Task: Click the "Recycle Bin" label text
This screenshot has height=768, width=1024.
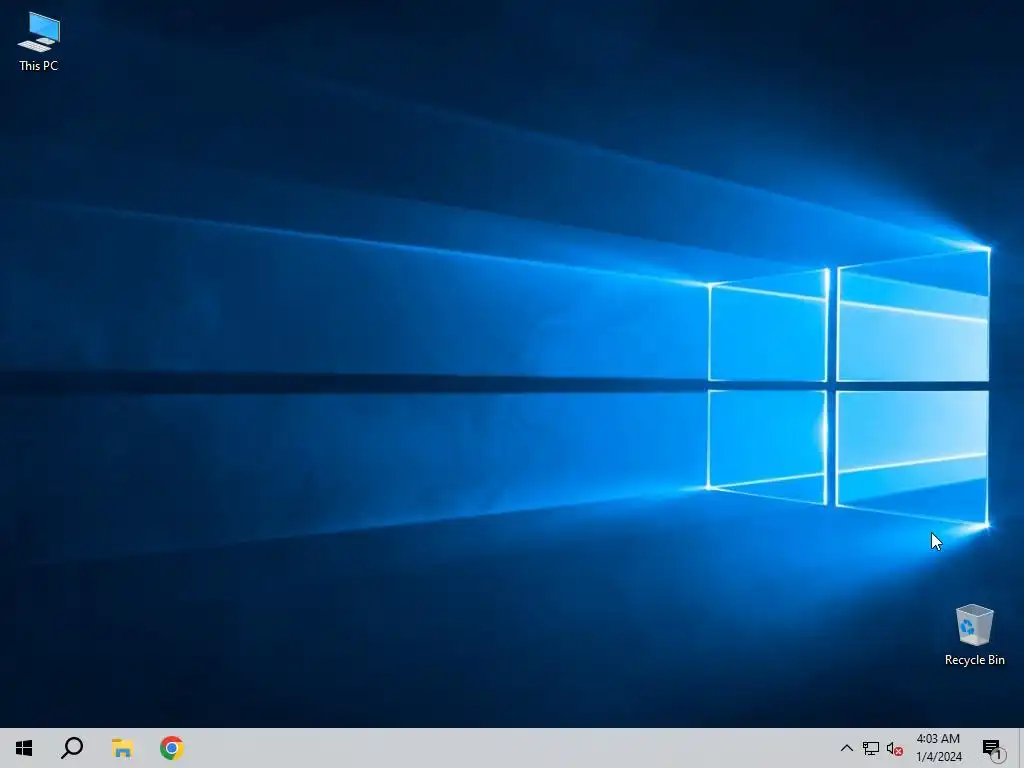Action: pyautogui.click(x=974, y=660)
